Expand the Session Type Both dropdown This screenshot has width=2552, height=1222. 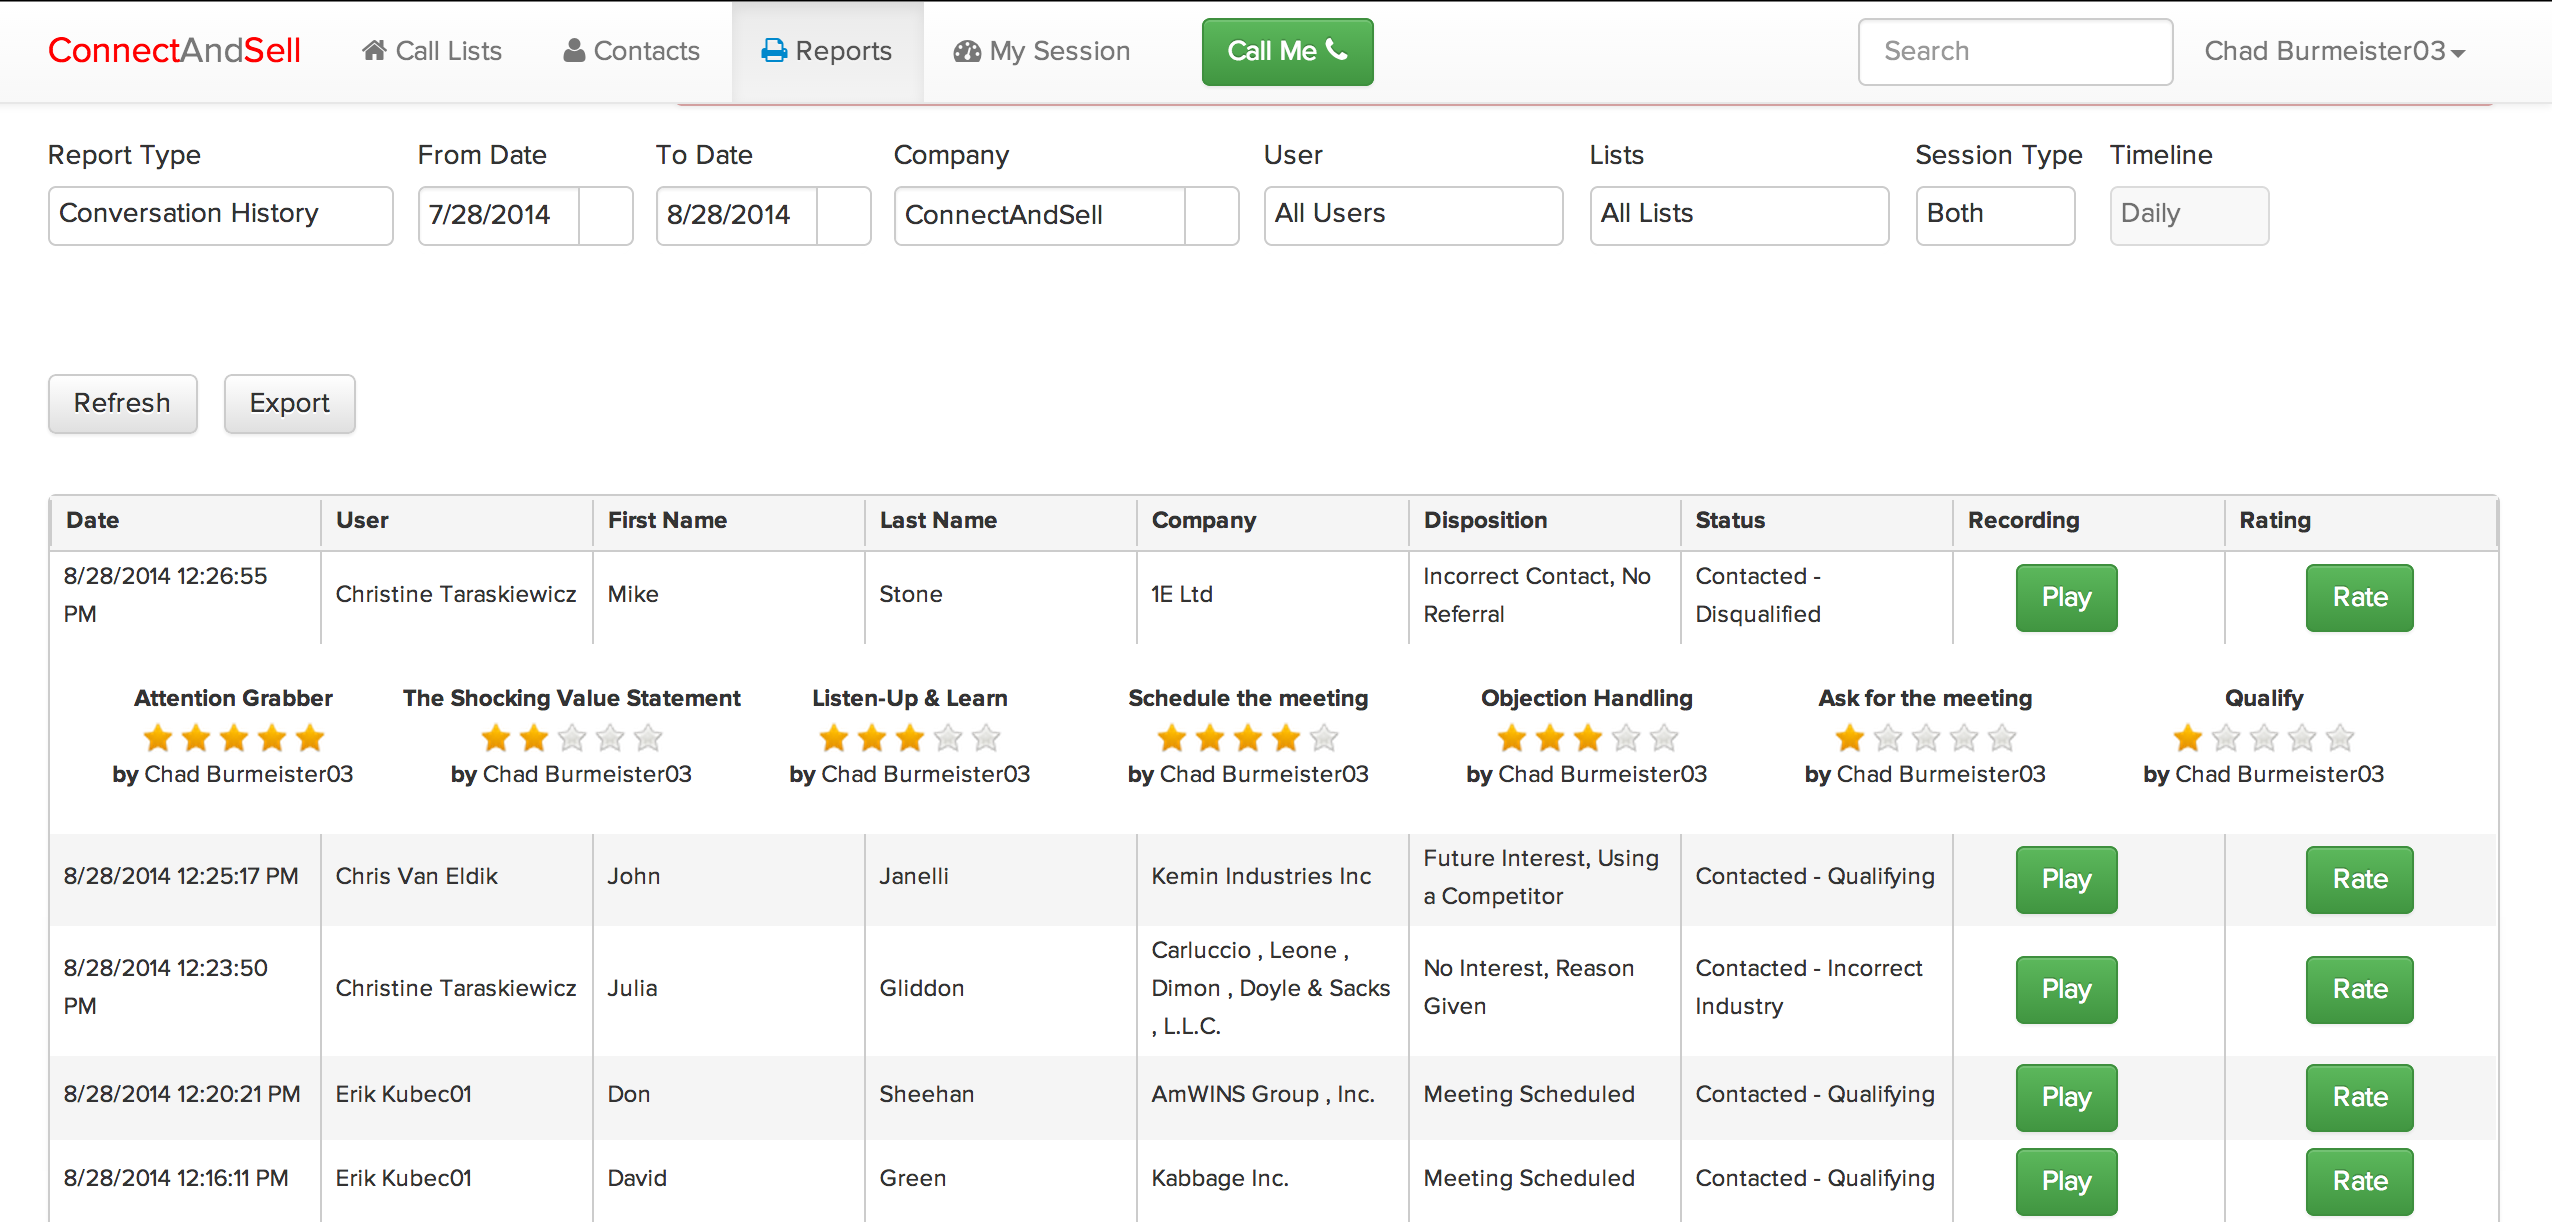[1994, 215]
